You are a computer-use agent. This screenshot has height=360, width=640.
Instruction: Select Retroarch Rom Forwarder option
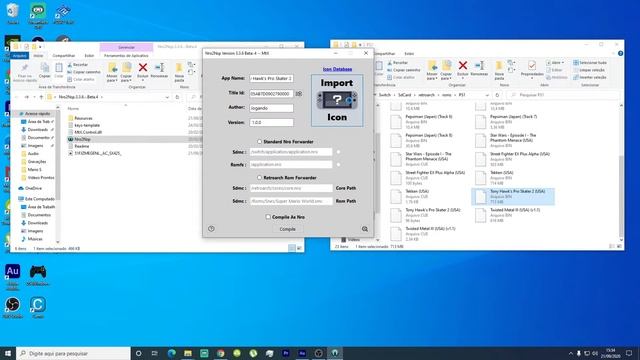pos(259,178)
